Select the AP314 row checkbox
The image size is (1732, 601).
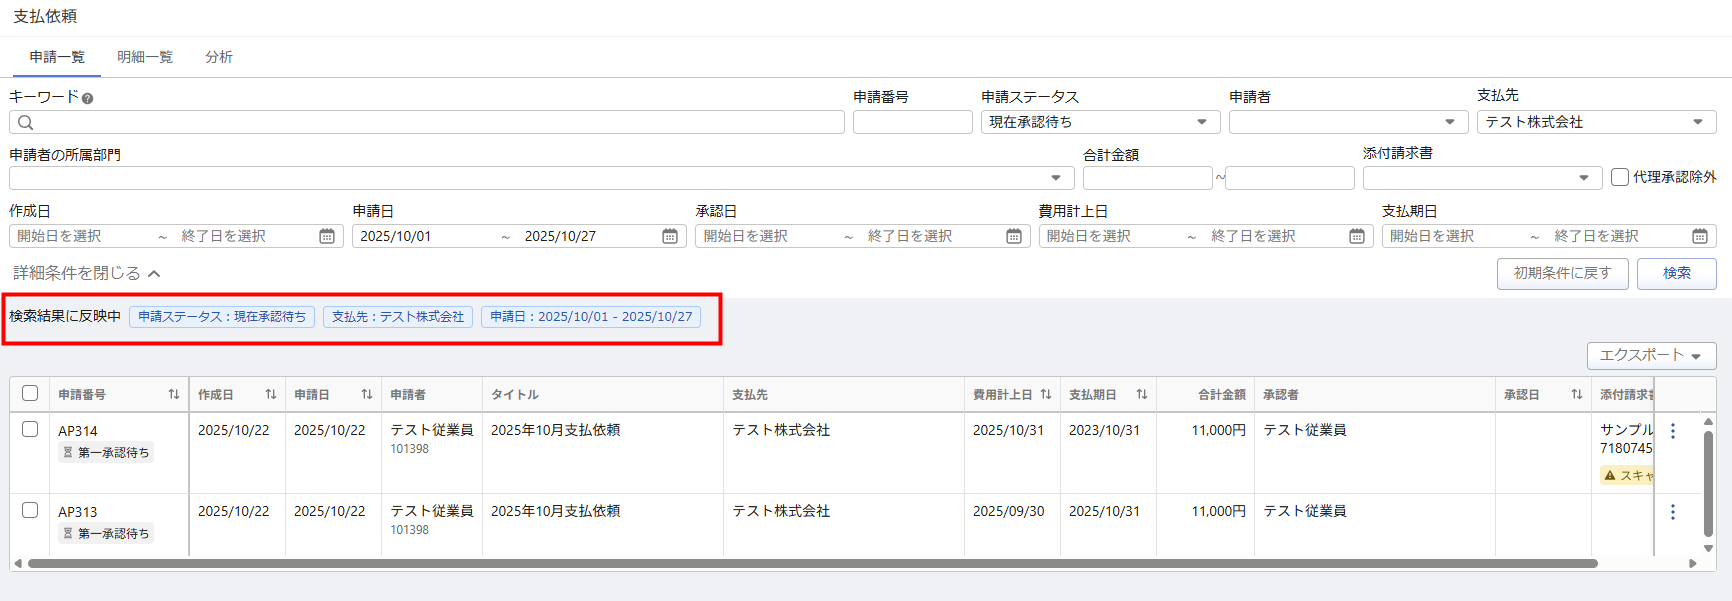point(30,429)
